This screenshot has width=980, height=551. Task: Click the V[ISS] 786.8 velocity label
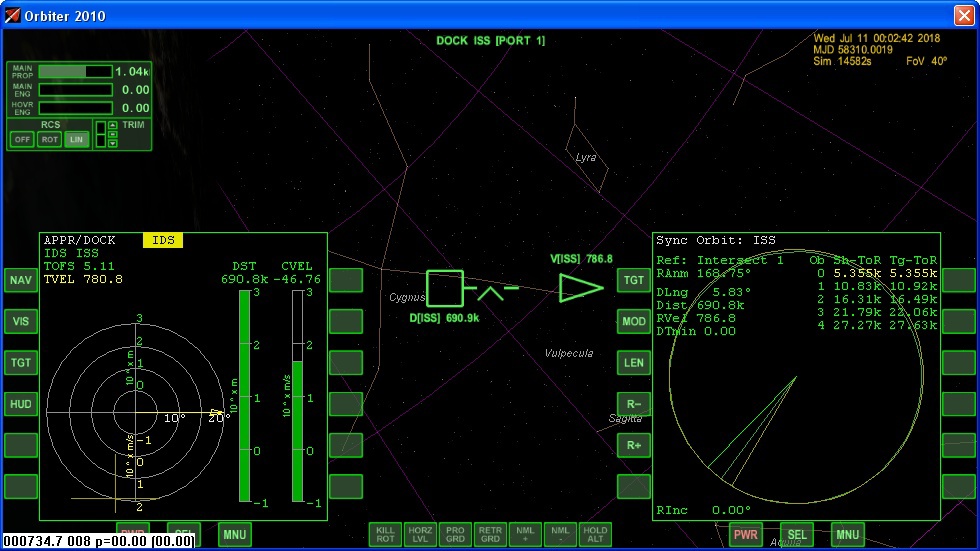tap(581, 259)
